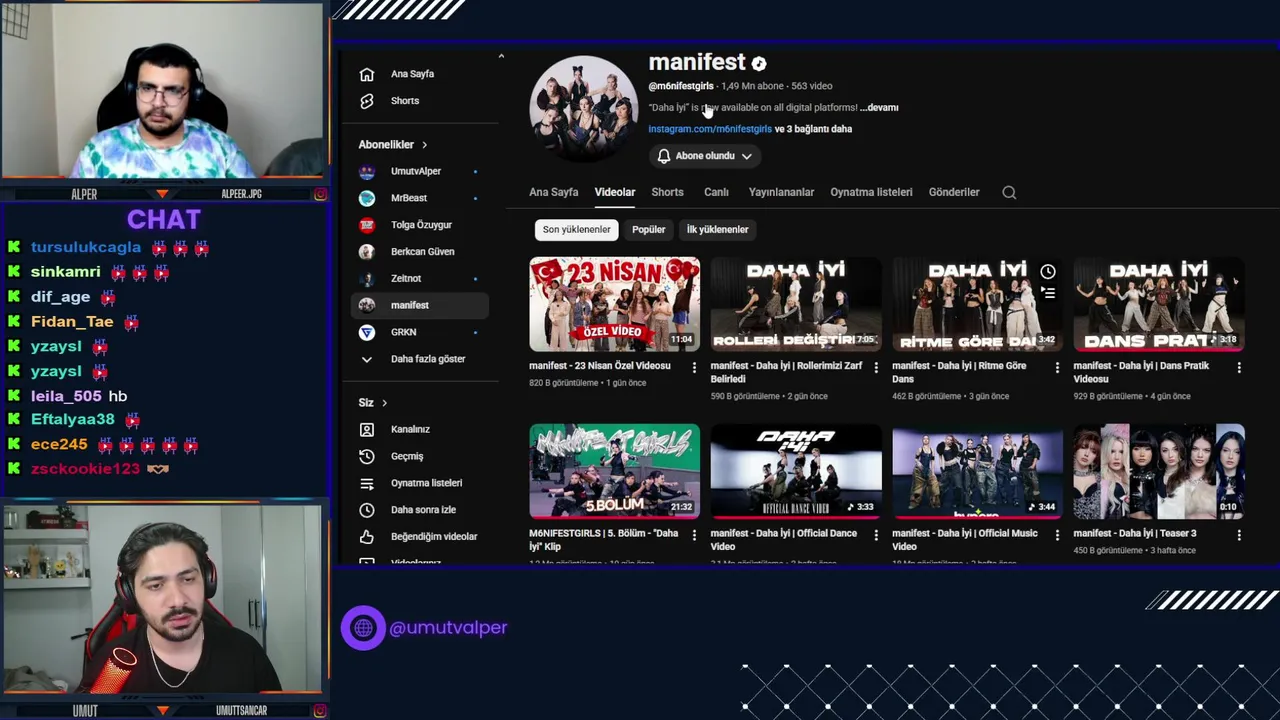This screenshot has height=720, width=1280.
Task: Click watch later clock on Ritme Göre Dans thumbnail
Action: (x=1047, y=272)
